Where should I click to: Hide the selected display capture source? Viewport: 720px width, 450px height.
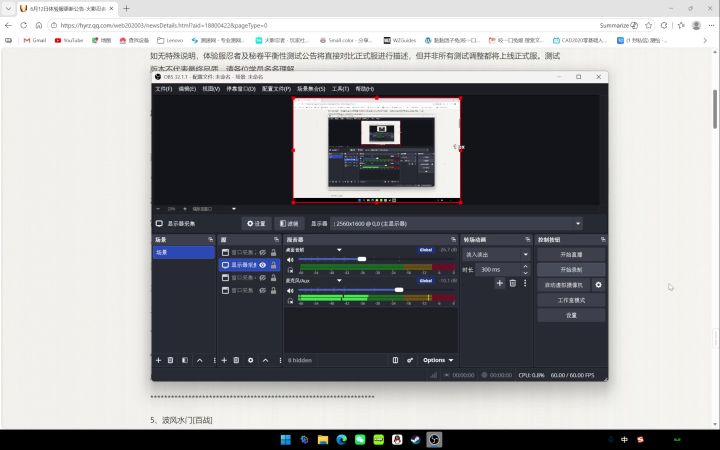tap(263, 265)
